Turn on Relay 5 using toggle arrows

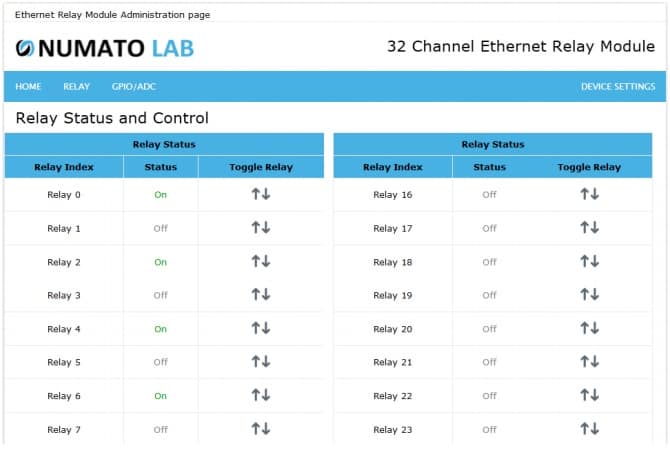(261, 362)
